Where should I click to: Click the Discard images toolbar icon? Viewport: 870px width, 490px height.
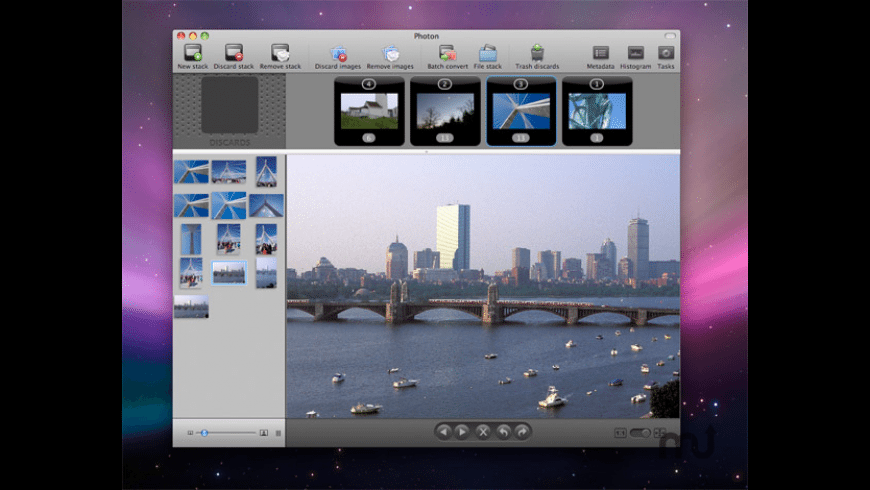point(338,53)
